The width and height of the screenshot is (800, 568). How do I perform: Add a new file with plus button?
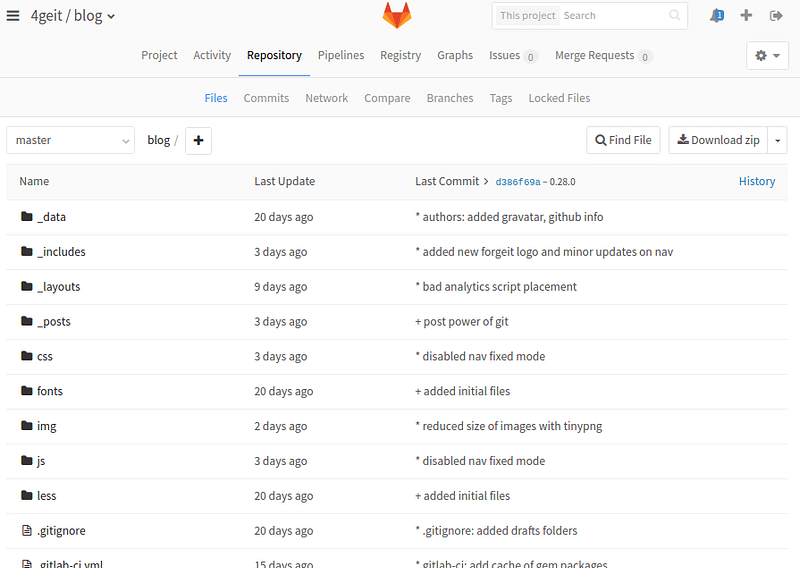coord(198,140)
